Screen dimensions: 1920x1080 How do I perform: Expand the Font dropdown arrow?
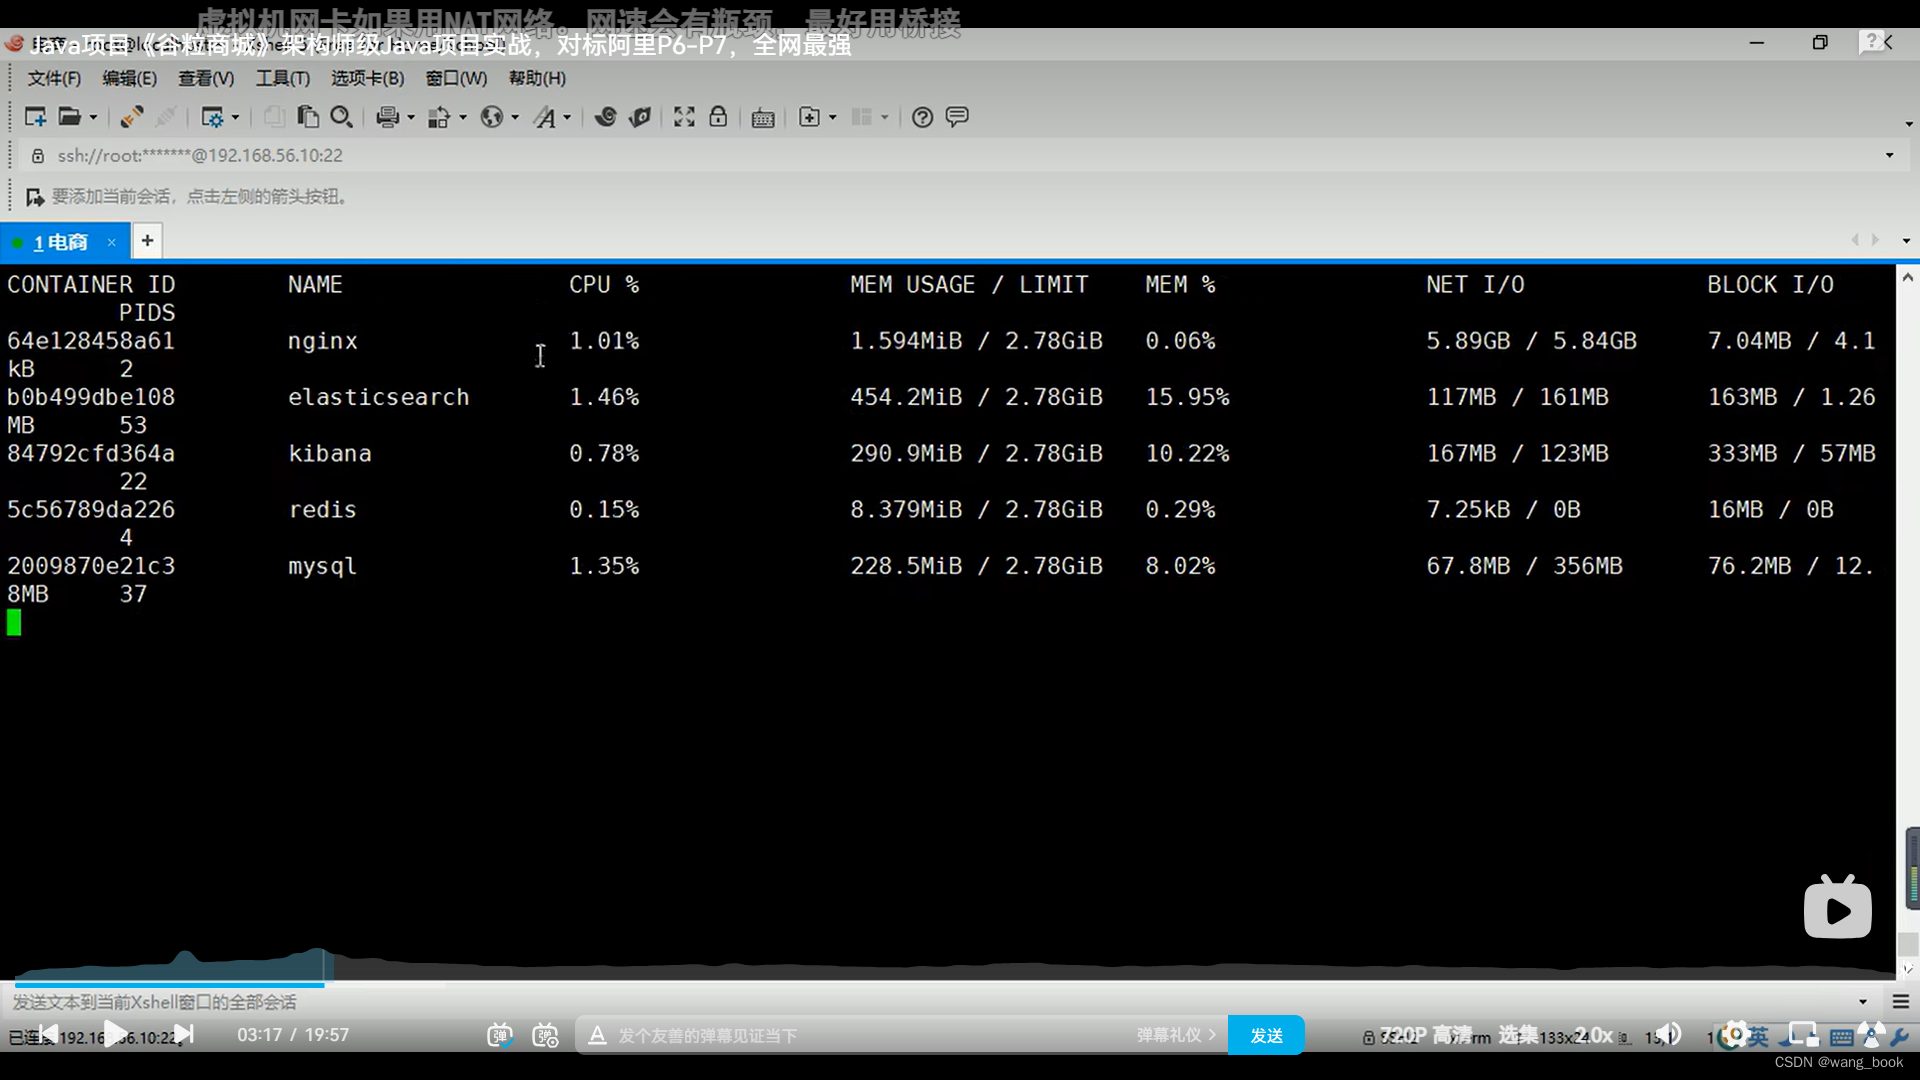[567, 117]
